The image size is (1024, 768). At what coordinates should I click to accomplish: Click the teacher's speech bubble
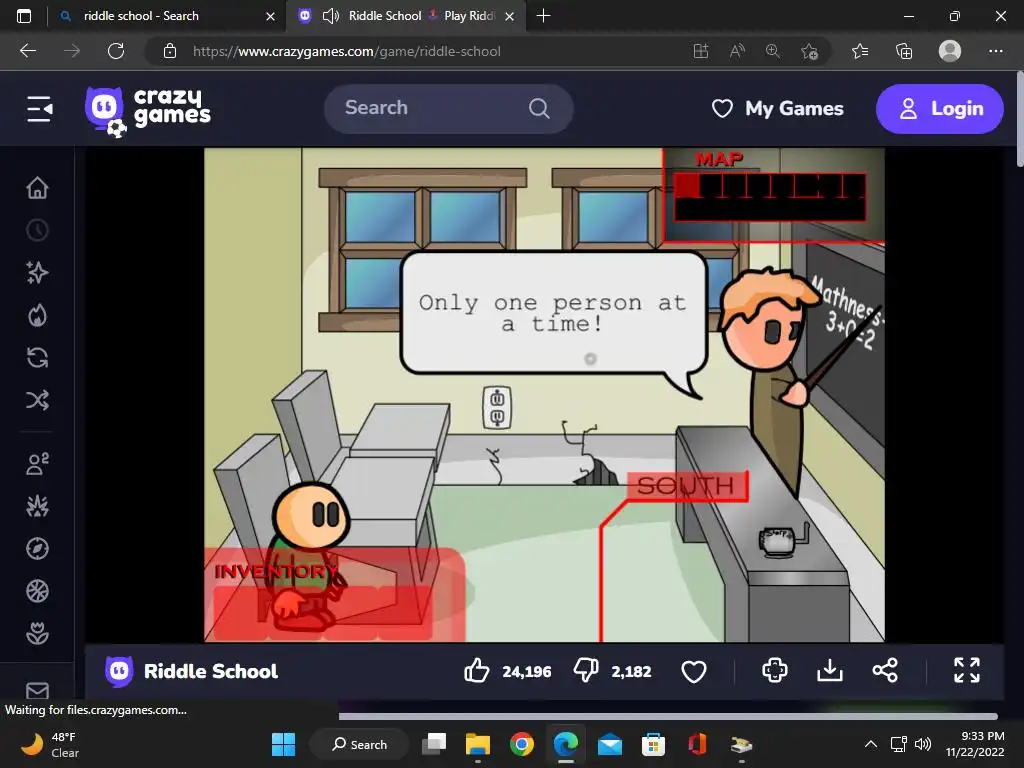pos(554,313)
